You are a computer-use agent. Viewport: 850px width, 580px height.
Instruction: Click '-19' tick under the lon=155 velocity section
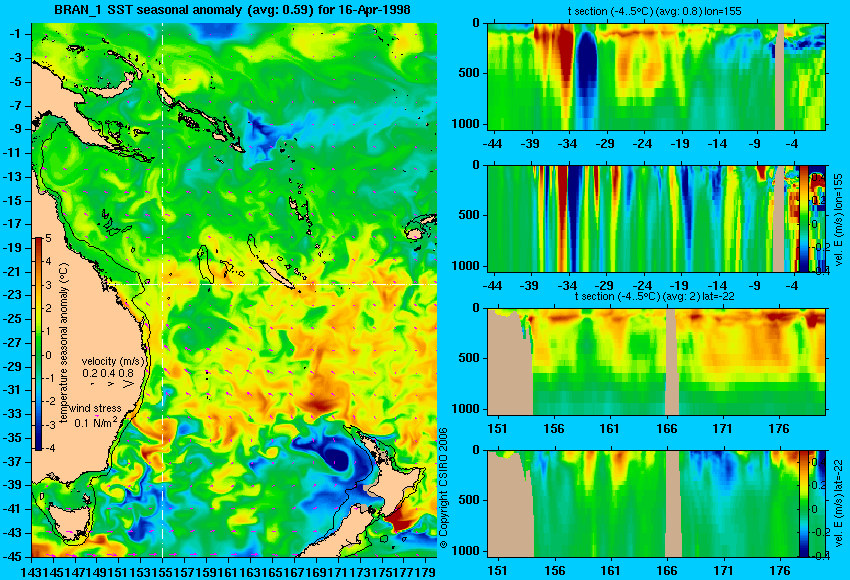679,286
